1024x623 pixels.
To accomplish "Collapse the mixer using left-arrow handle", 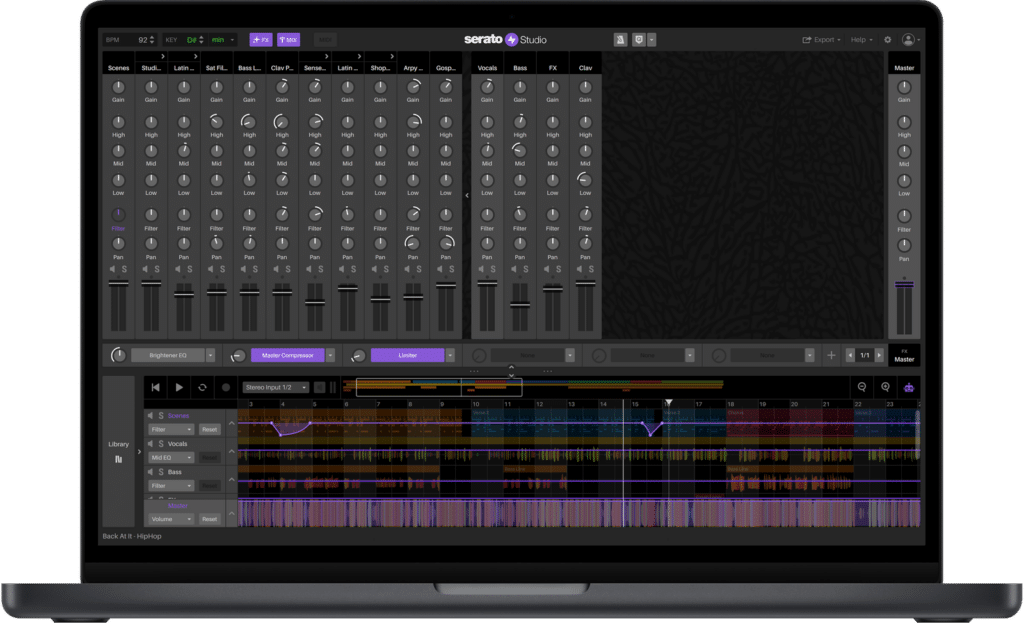I will (x=467, y=195).
